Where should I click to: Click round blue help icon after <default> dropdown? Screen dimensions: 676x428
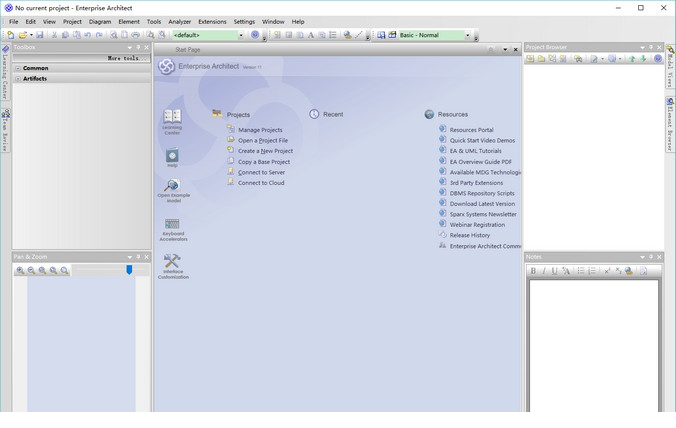255,35
